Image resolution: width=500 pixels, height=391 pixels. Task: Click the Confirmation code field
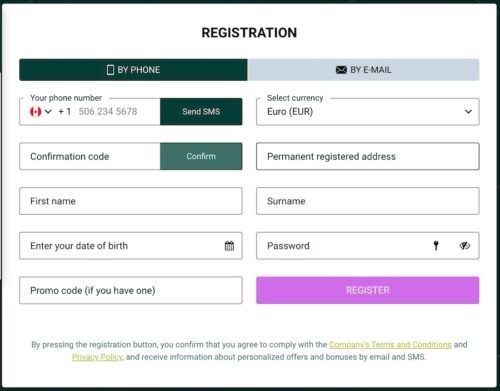coord(90,156)
